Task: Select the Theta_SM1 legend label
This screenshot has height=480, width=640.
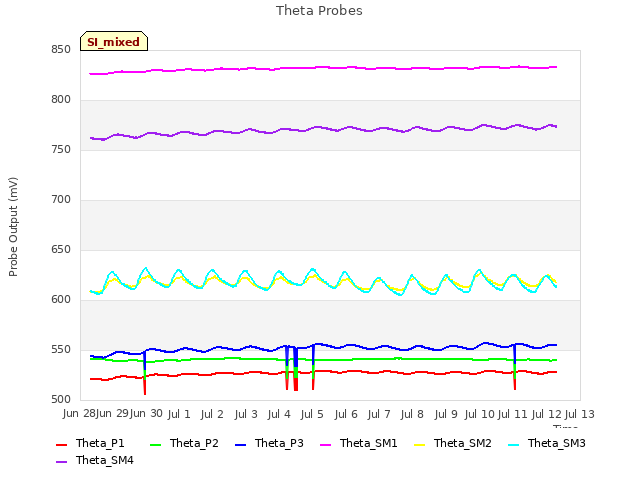Action: click(x=369, y=443)
